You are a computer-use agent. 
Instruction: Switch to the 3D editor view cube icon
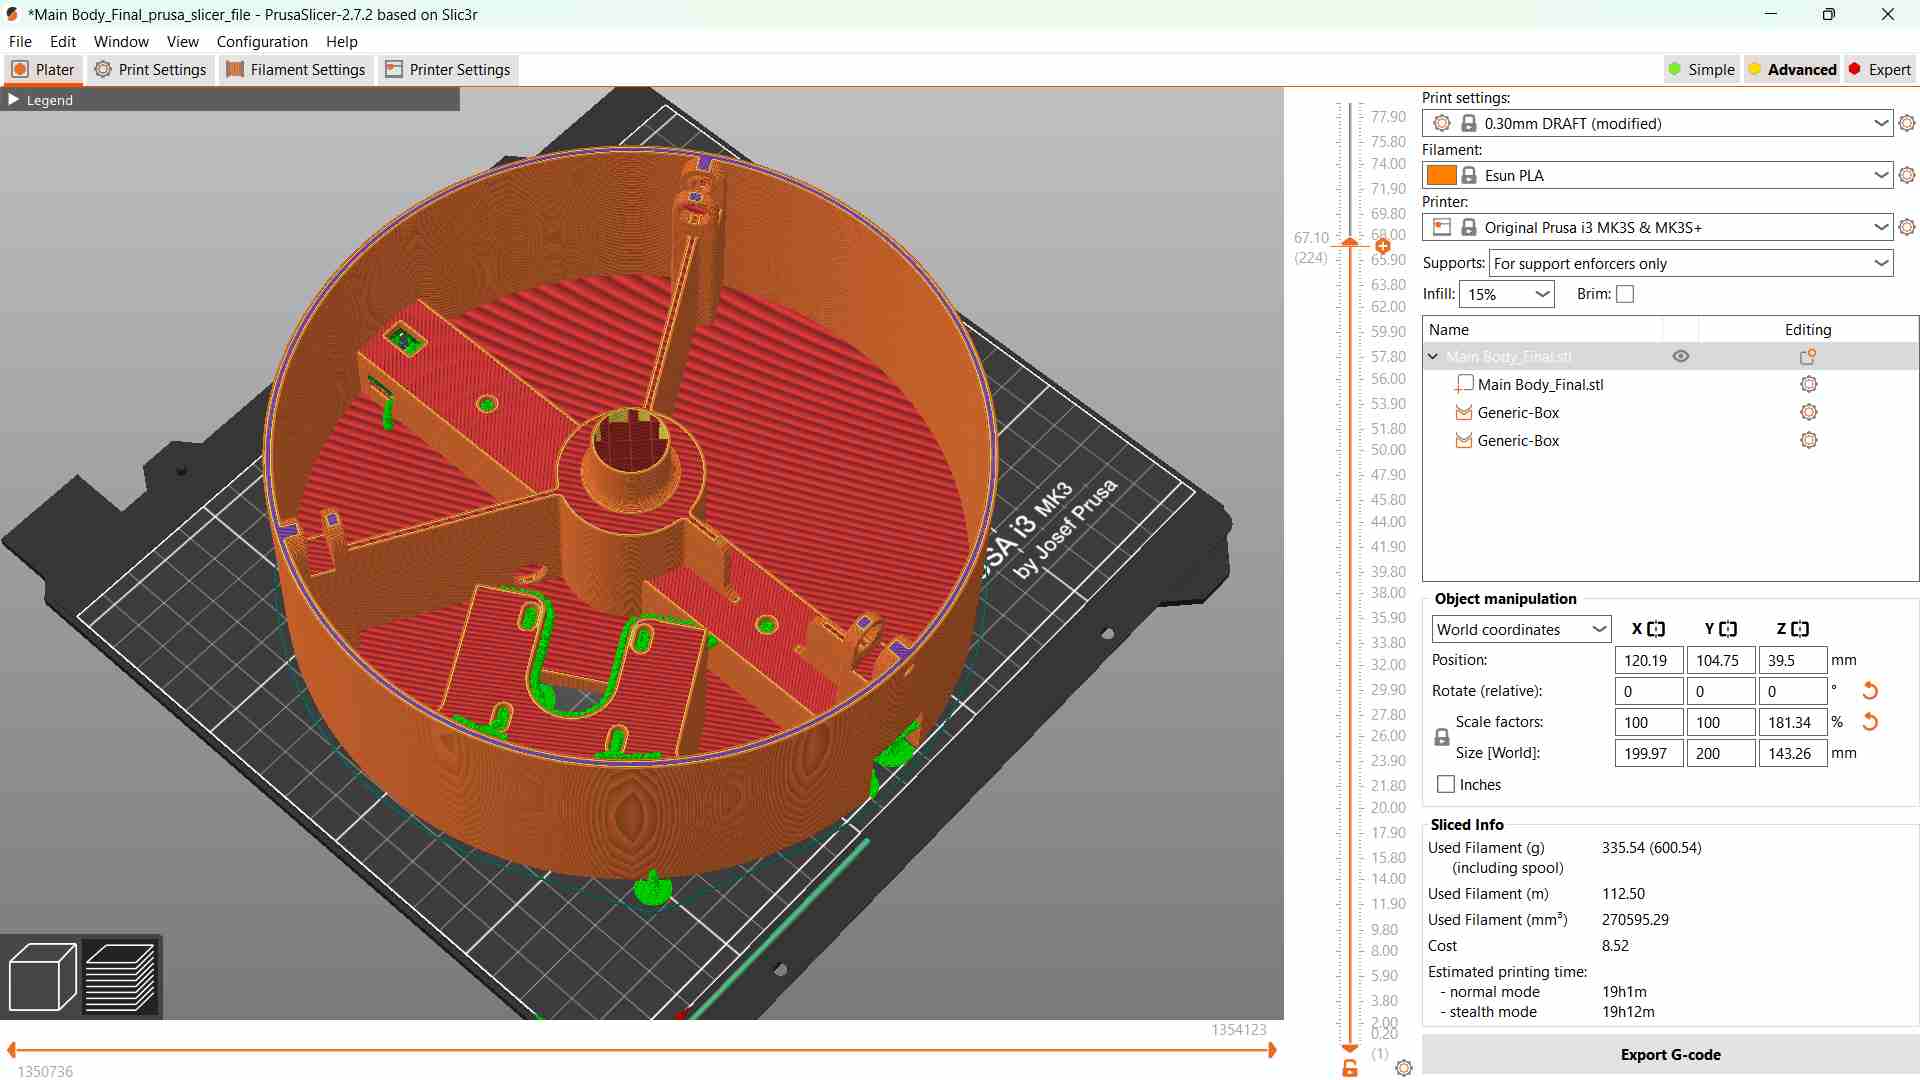pyautogui.click(x=42, y=976)
